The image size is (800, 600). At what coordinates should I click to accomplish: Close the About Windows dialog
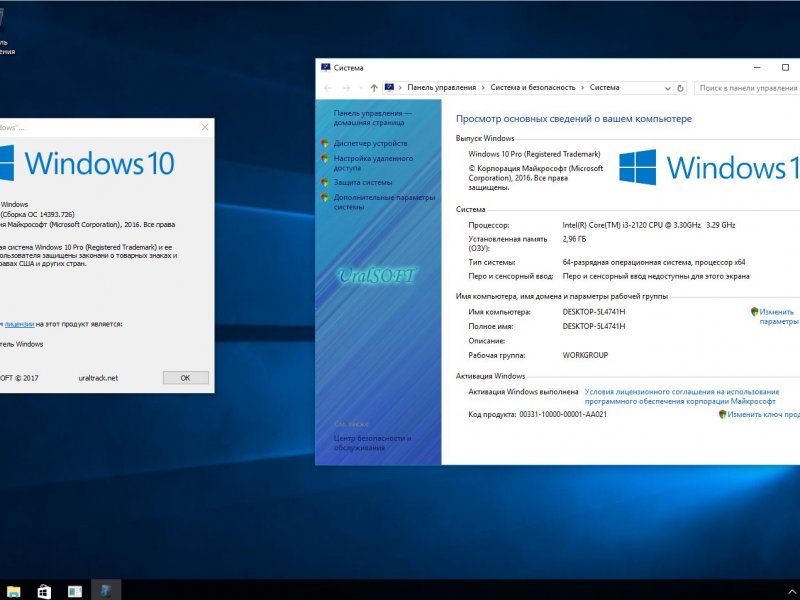pos(205,127)
